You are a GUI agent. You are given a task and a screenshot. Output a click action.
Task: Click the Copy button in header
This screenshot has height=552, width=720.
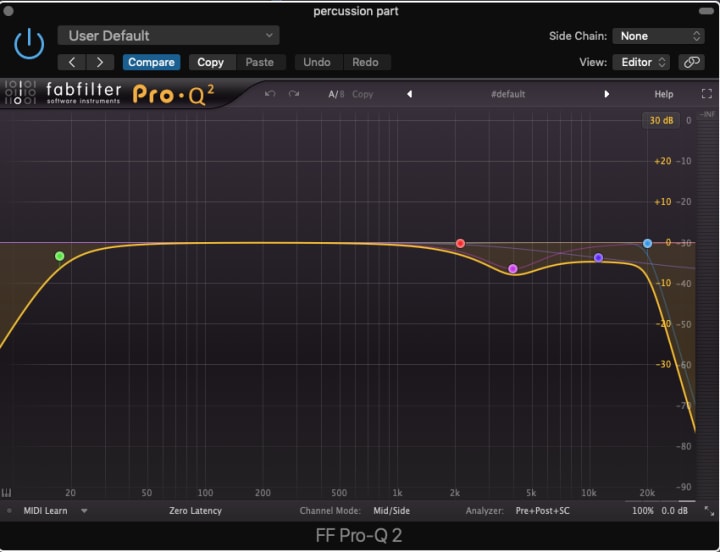(210, 62)
